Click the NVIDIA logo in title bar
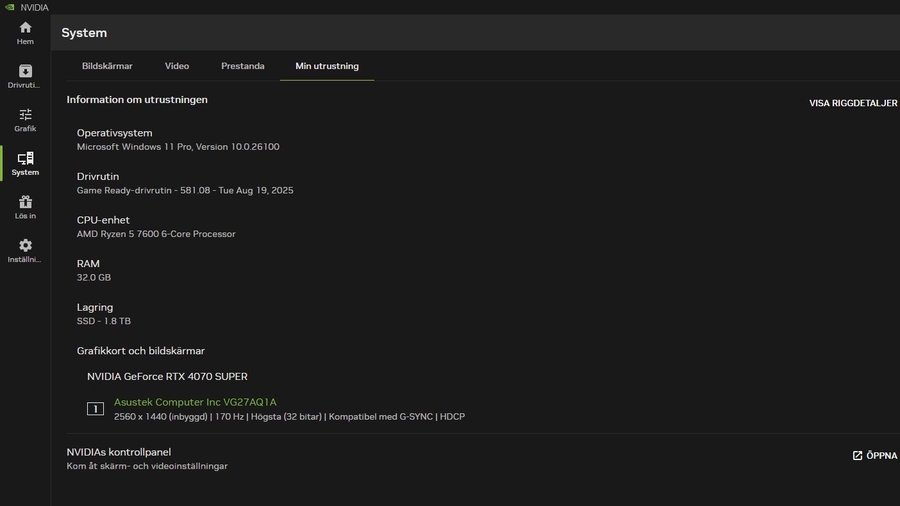 coord(10,7)
